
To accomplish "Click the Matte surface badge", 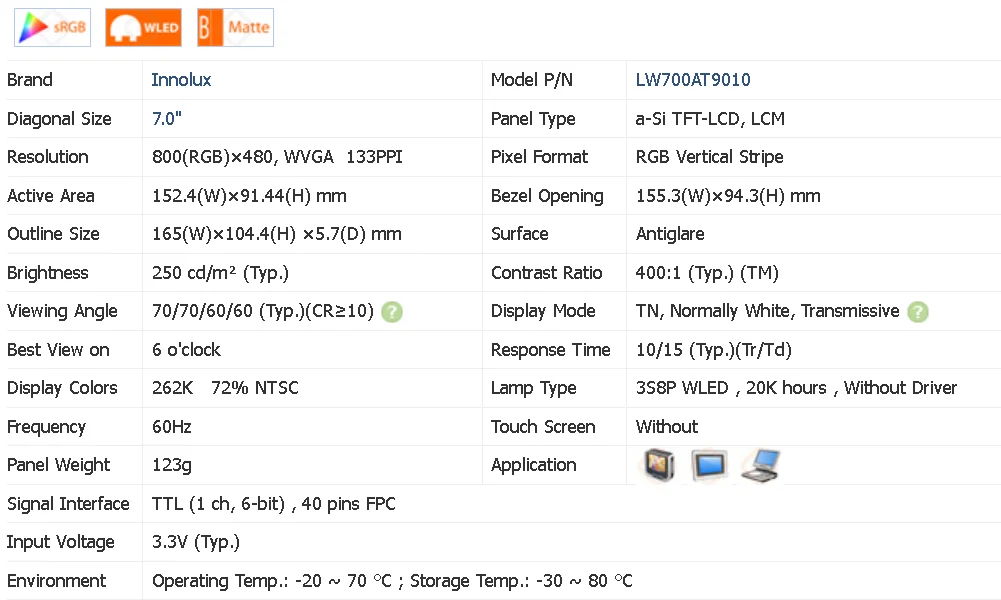I will tap(236, 27).
